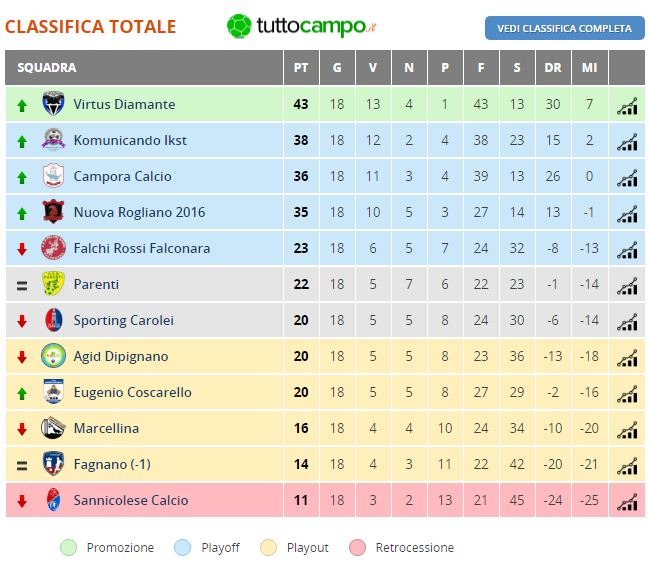Viewport: 649px width, 565px height.
Task: Click Marcellina team crest icon
Action: coord(53,428)
